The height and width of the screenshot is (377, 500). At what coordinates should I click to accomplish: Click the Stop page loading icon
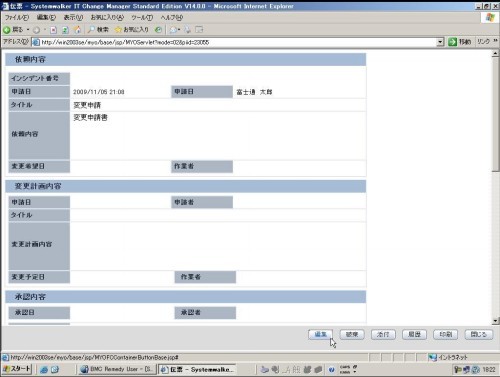coord(53,30)
